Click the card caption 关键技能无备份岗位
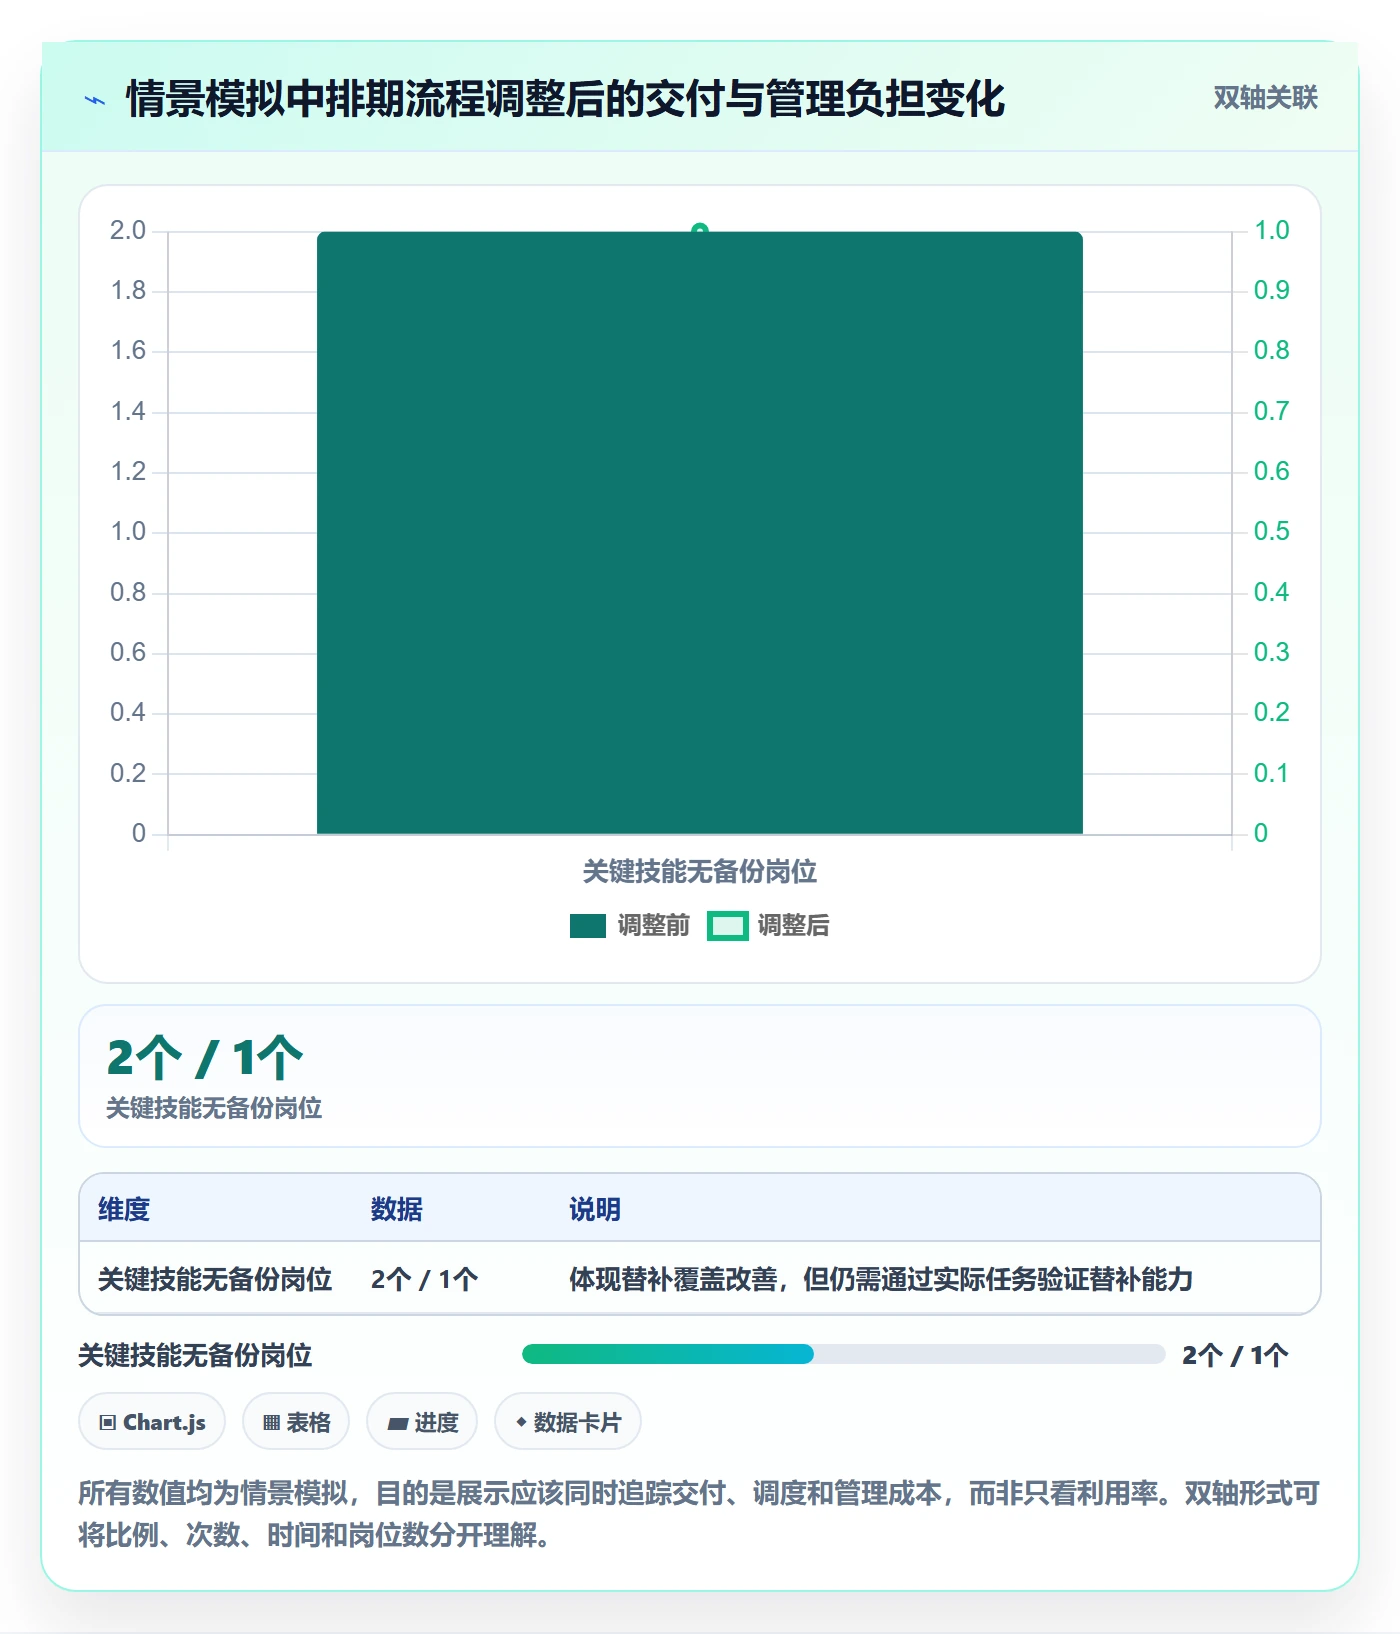This screenshot has width=1400, height=1634. tap(214, 1108)
